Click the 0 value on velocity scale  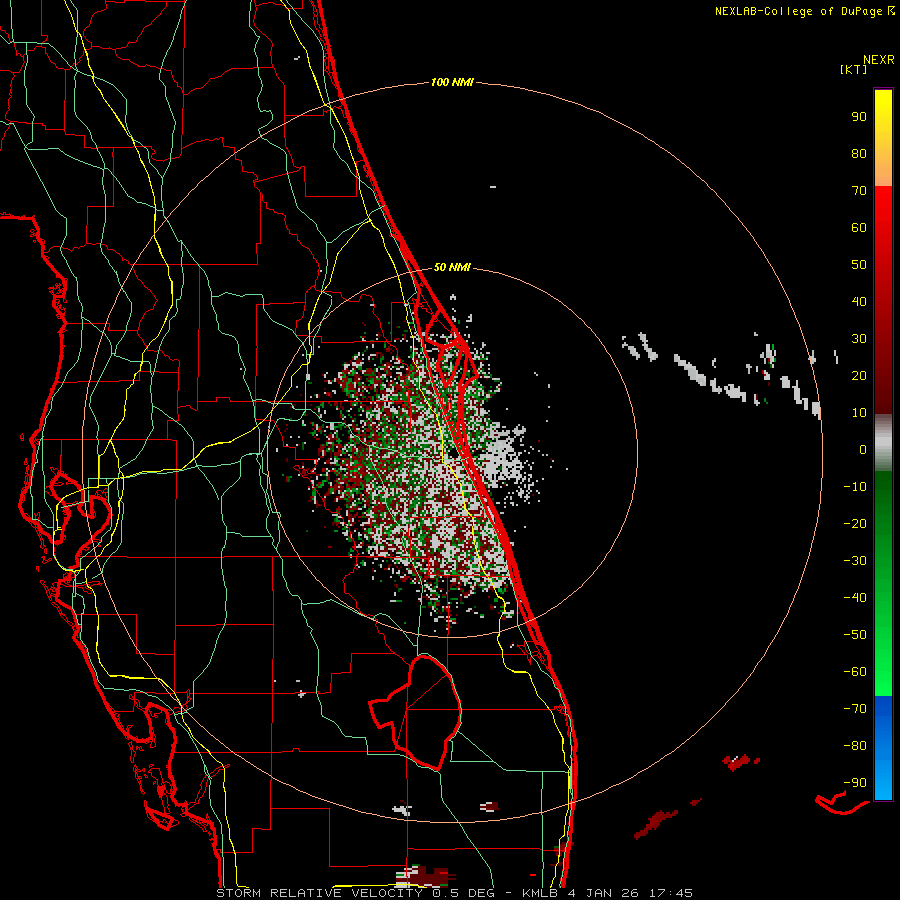[863, 450]
